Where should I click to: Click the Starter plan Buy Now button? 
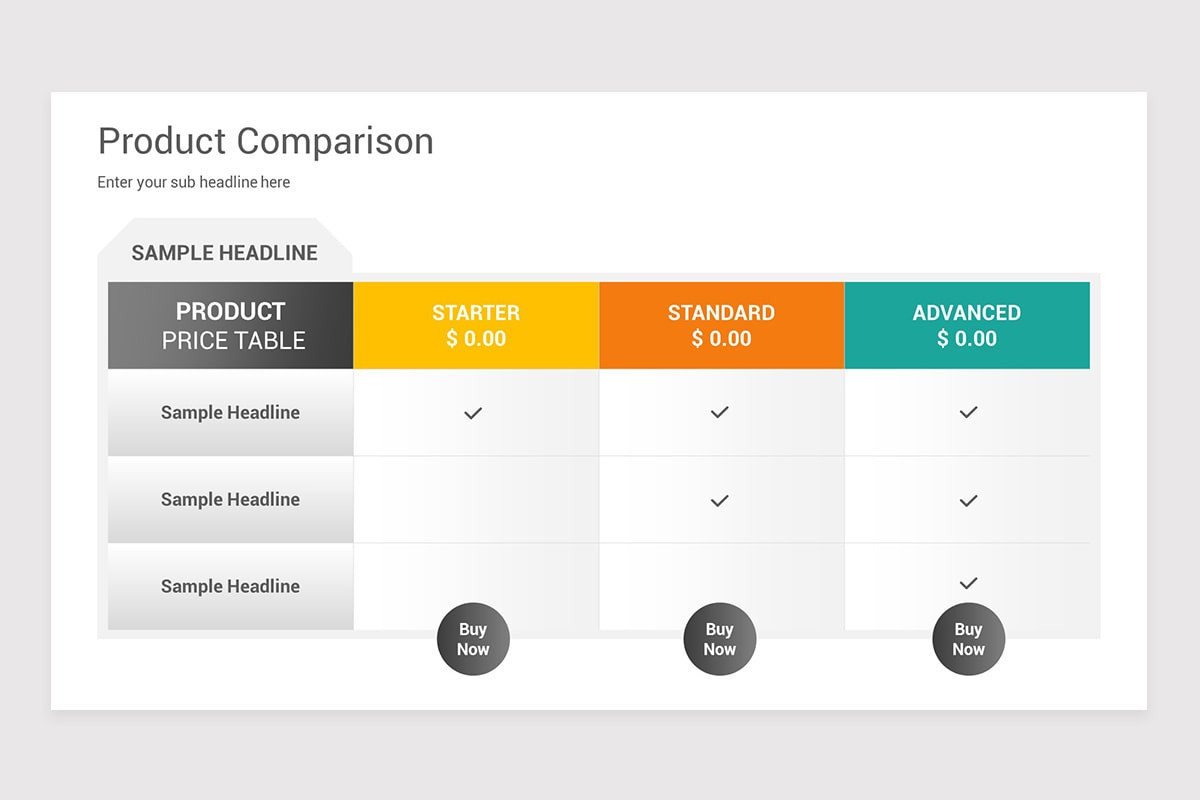coord(473,639)
